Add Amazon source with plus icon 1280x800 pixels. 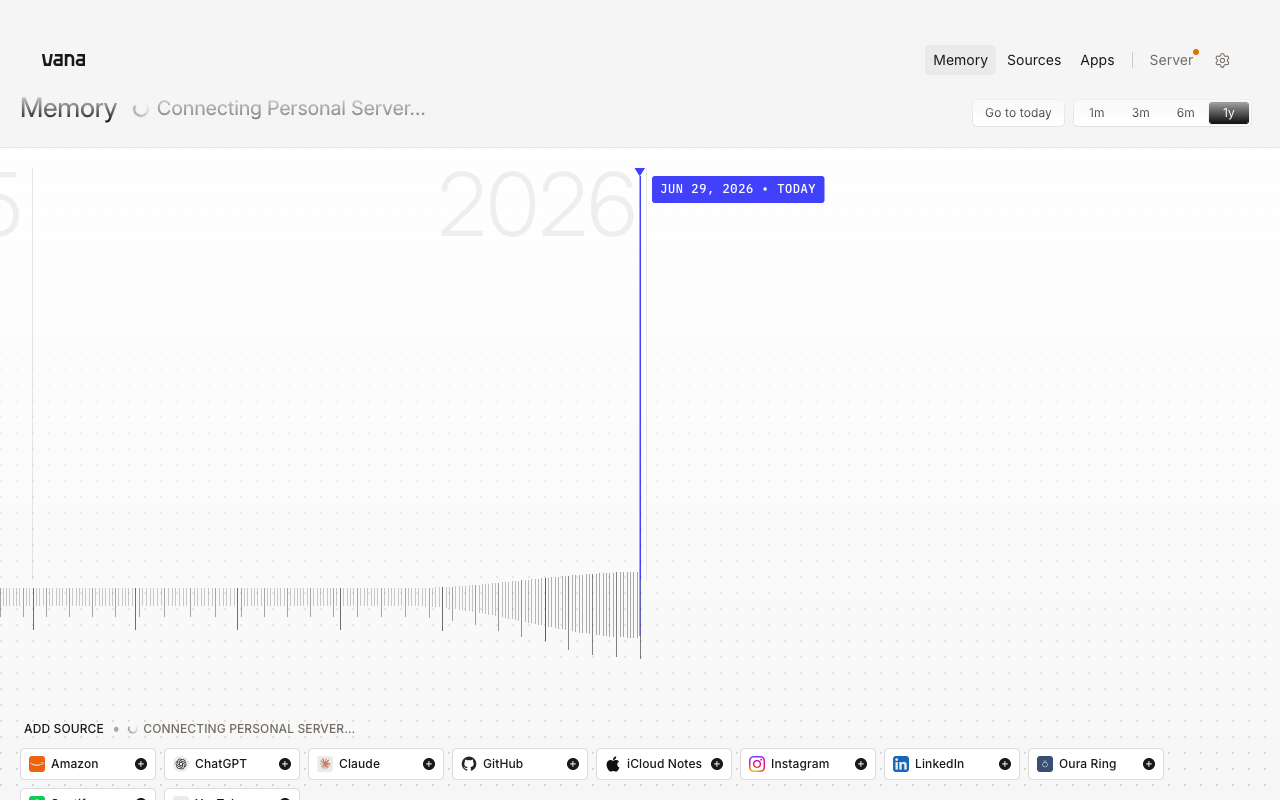coord(141,764)
